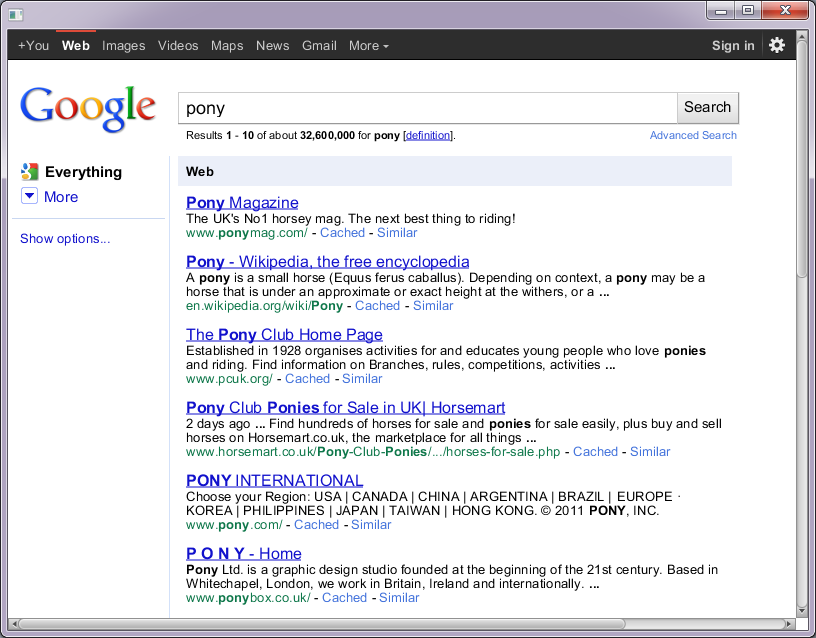The image size is (816, 638).
Task: Open the More dropdown in top navigation
Action: click(368, 46)
